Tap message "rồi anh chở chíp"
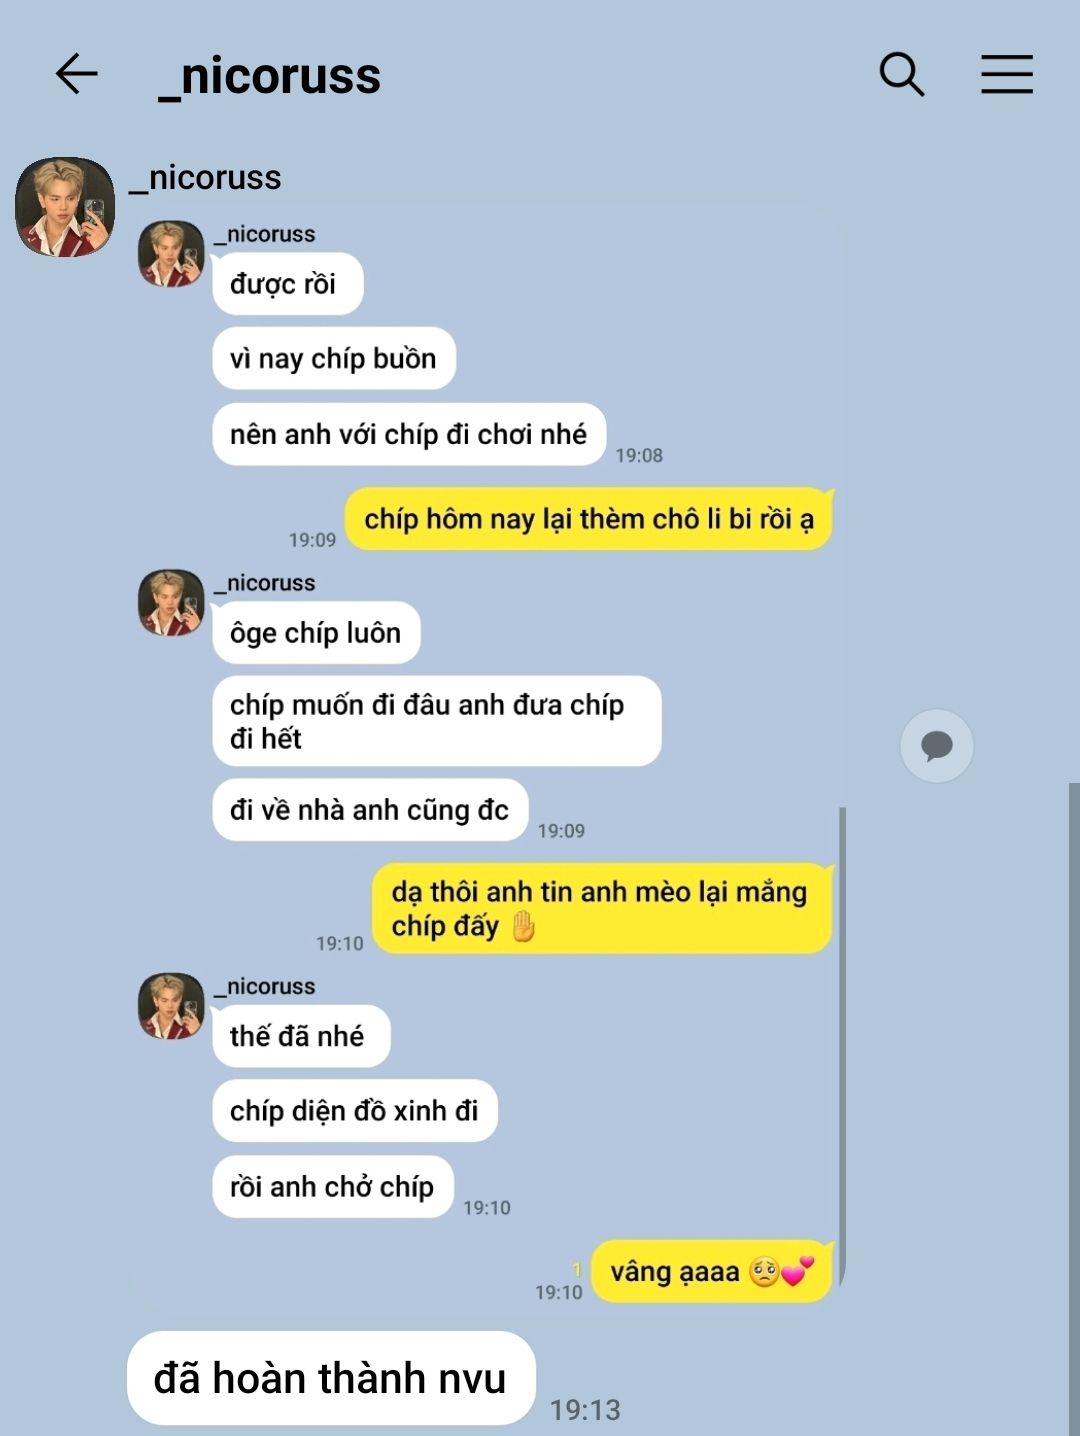The height and width of the screenshot is (1436, 1080). 333,1187
